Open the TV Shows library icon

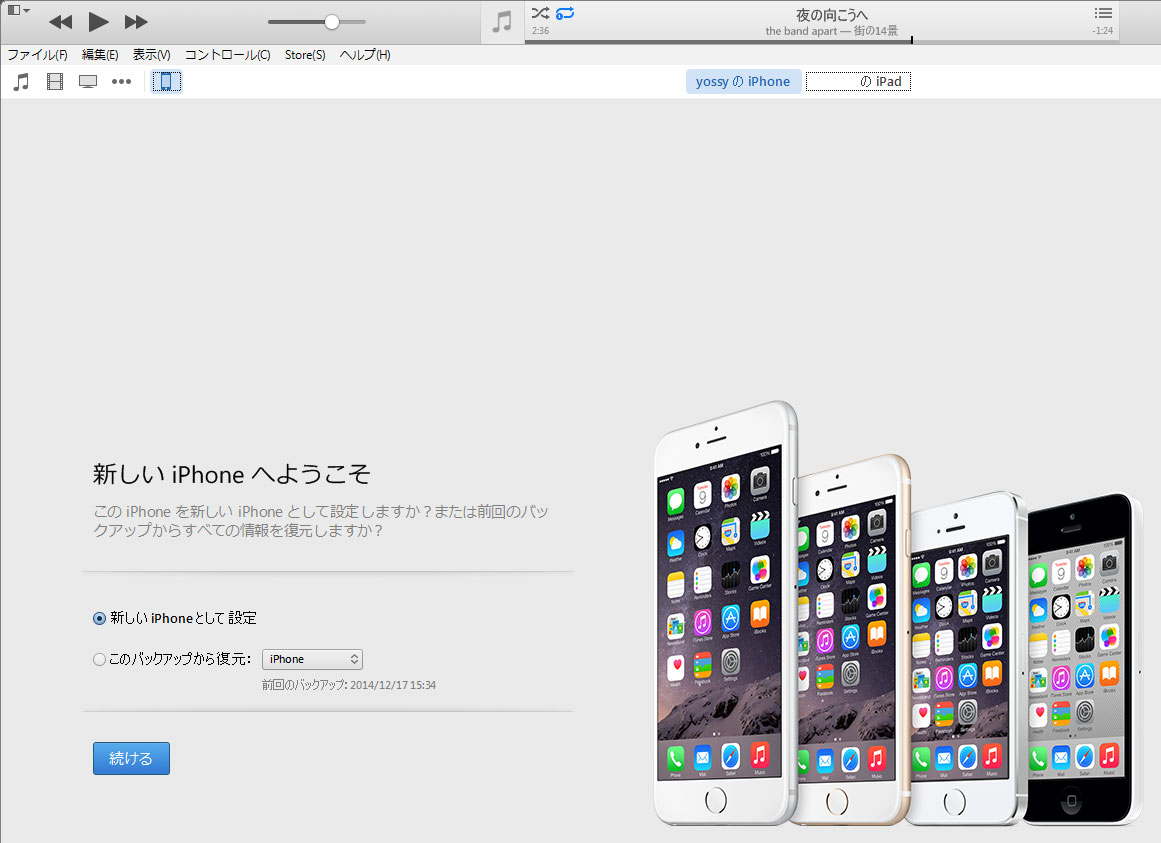[x=88, y=82]
